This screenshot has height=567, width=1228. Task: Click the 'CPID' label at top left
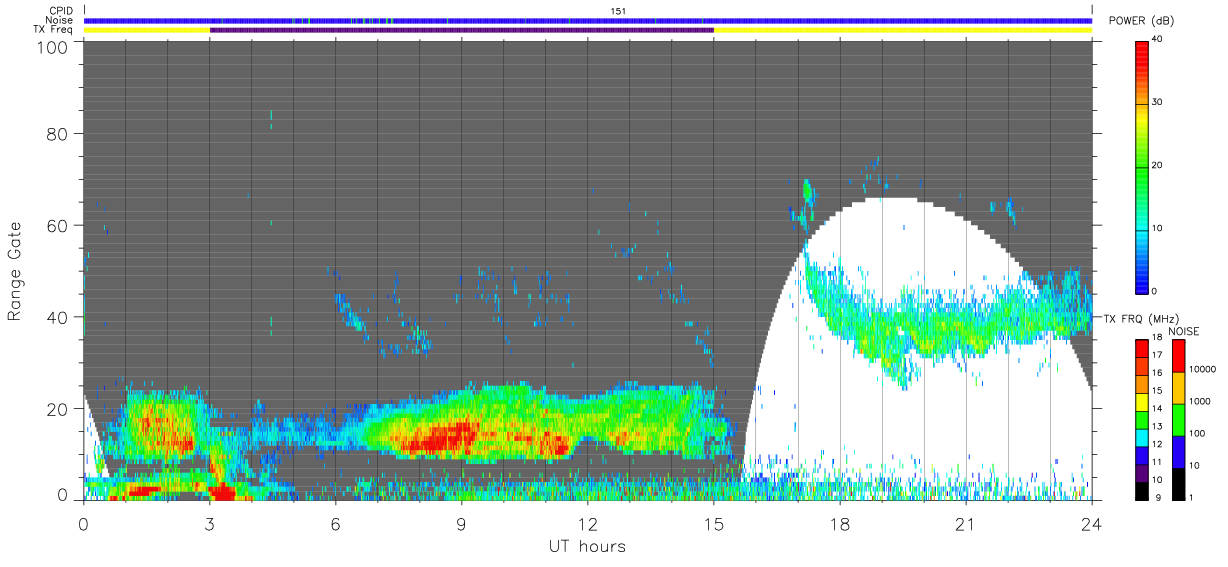pos(62,11)
